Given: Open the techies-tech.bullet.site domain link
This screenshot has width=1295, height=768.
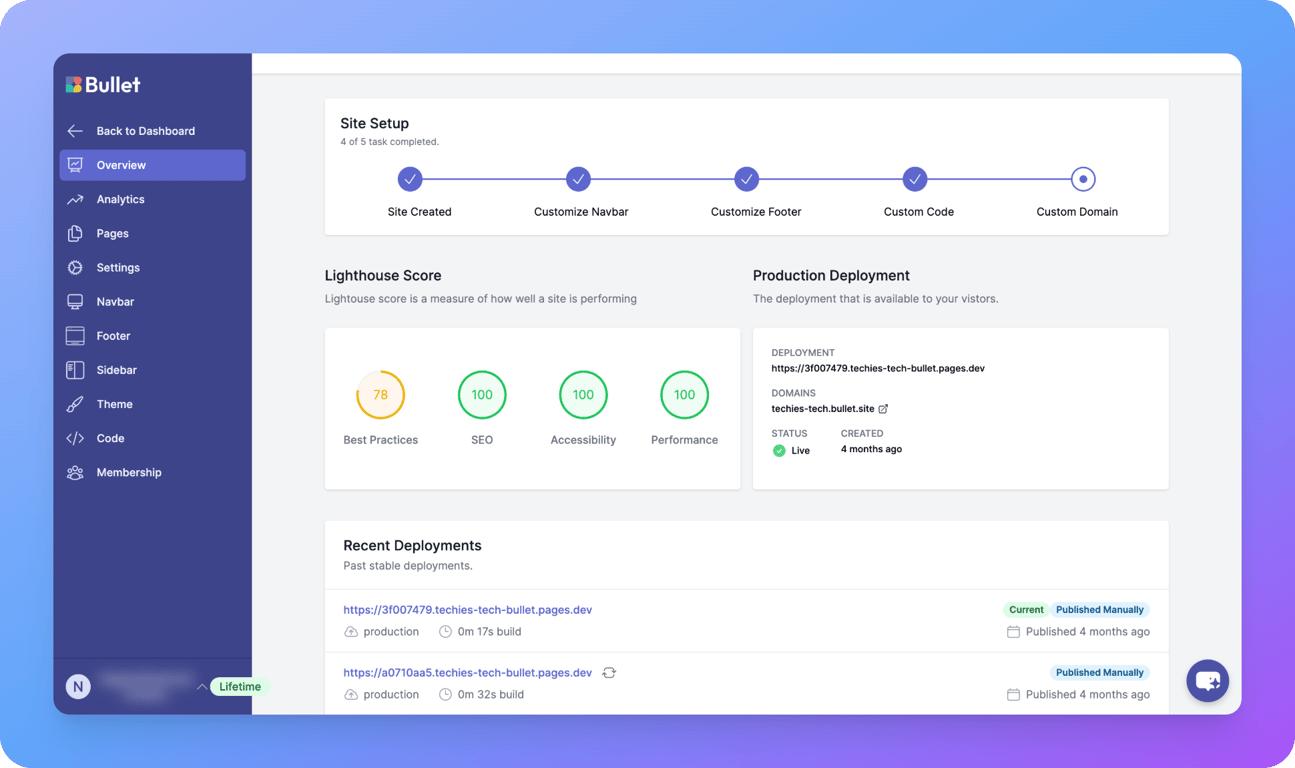Looking at the screenshot, I should click(x=823, y=409).
